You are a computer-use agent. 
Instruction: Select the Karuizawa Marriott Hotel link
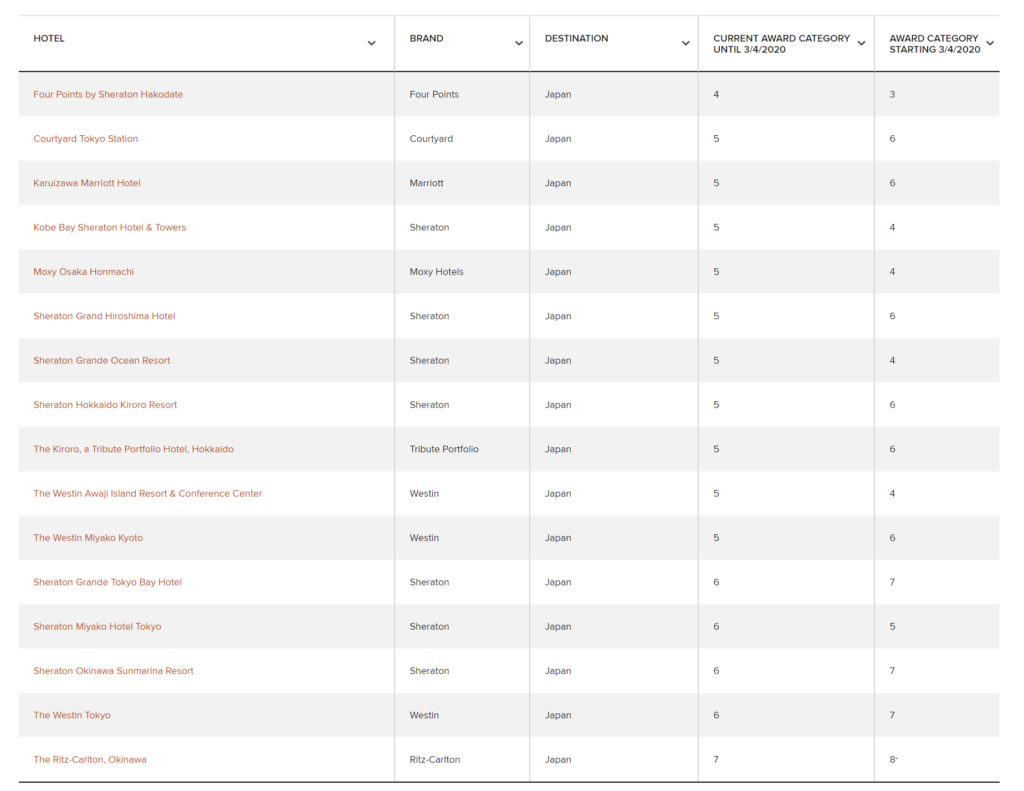tap(87, 183)
